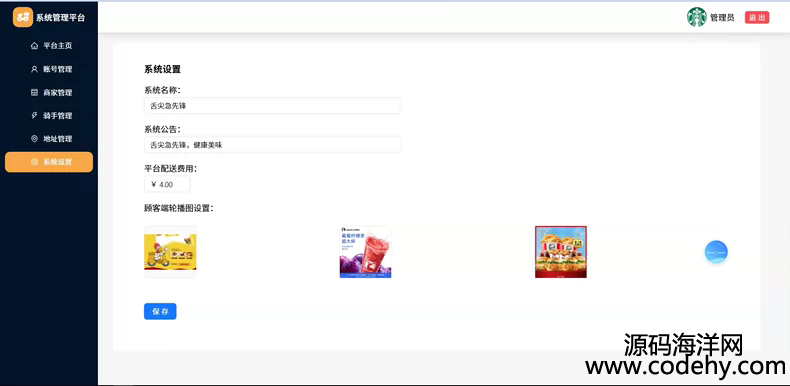The height and width of the screenshot is (386, 790).
Task: Click the user icon beside 账号管理
Action: (34, 69)
